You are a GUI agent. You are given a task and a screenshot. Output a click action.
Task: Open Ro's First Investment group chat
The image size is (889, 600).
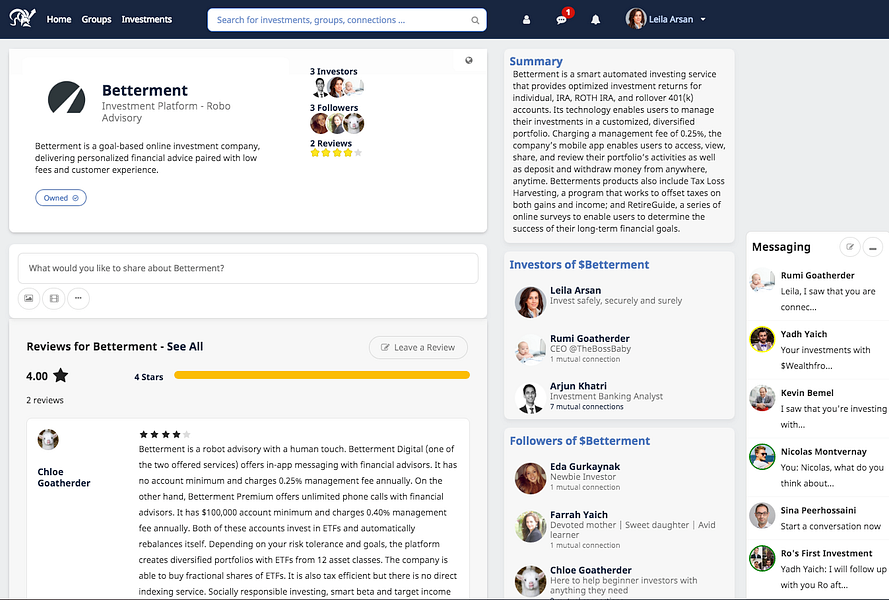[x=818, y=569]
